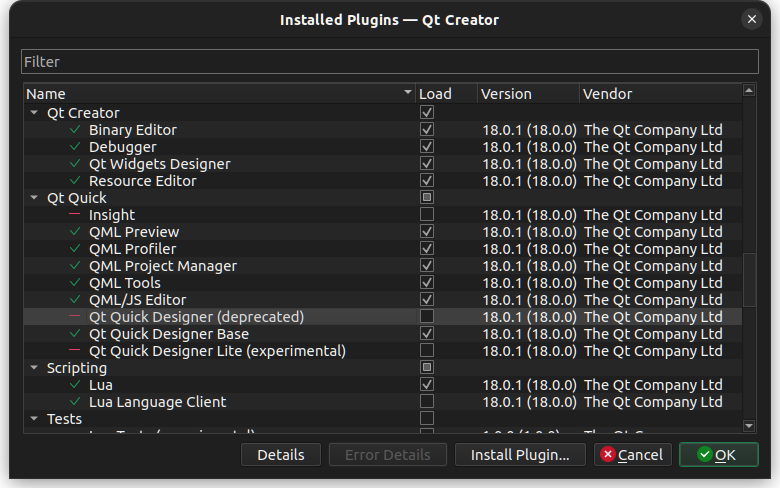The width and height of the screenshot is (780, 488).
Task: Select the QML/JS Editor plugin row
Action: pos(383,299)
